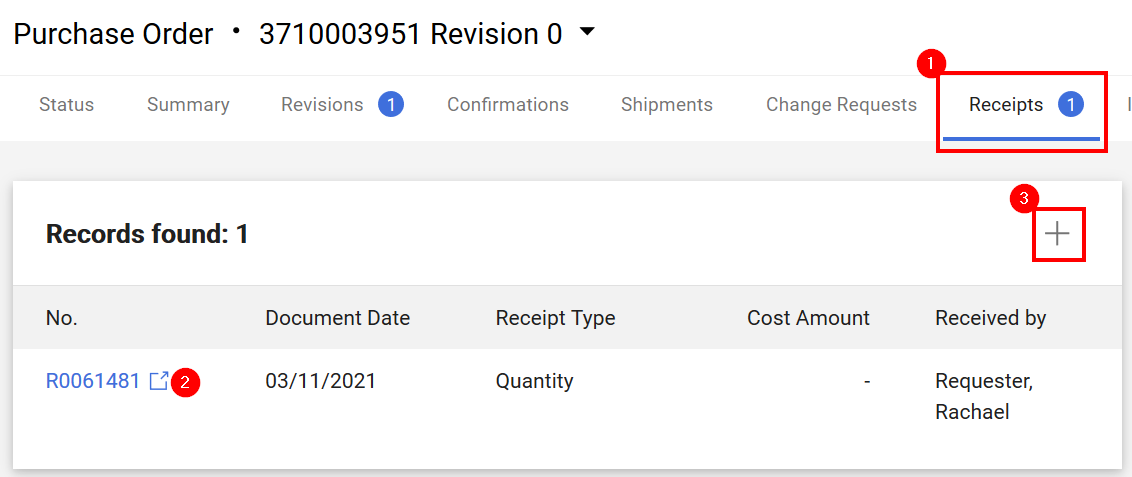Select the Confirmations tab
Viewport: 1132px width, 477px height.
tap(508, 105)
